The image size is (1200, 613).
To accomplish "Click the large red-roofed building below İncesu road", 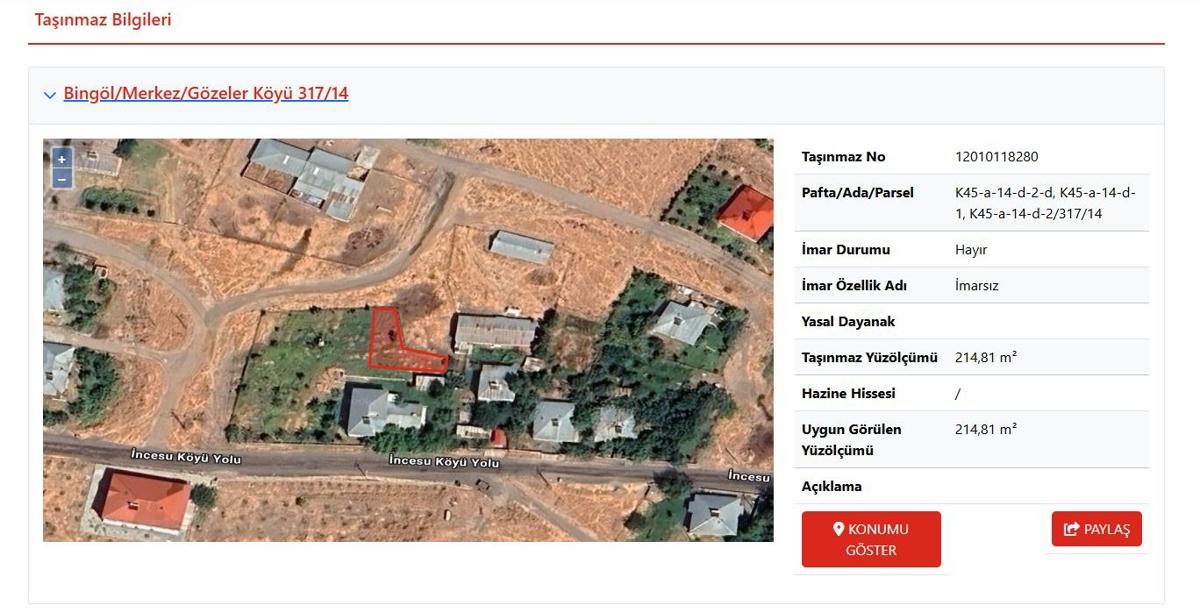I will coord(144,499).
